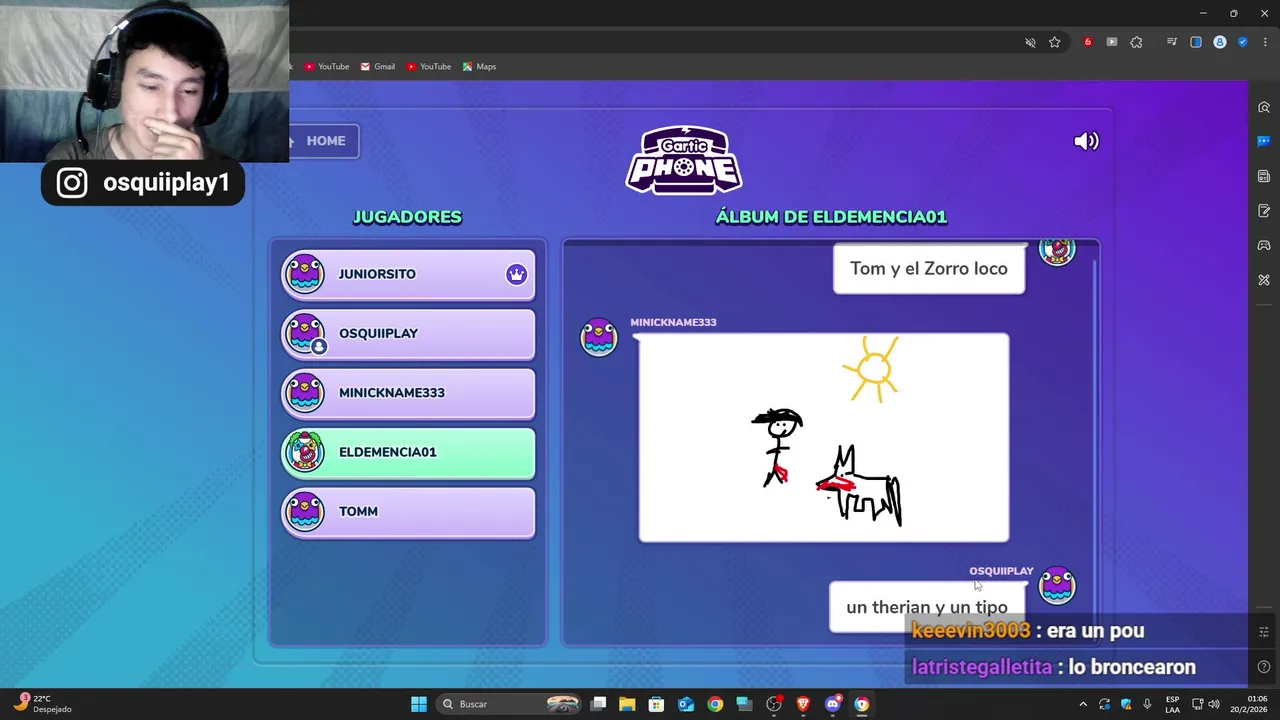Select player TOMM in the list

408,512
